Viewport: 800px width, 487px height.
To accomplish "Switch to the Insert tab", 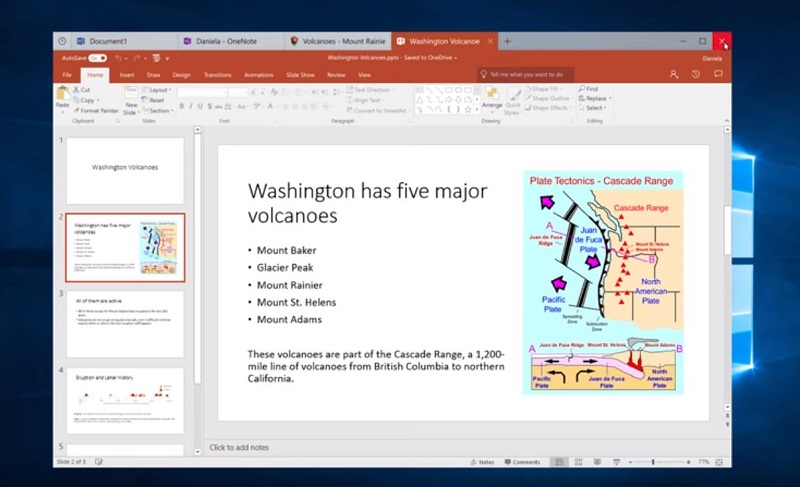I will point(127,75).
